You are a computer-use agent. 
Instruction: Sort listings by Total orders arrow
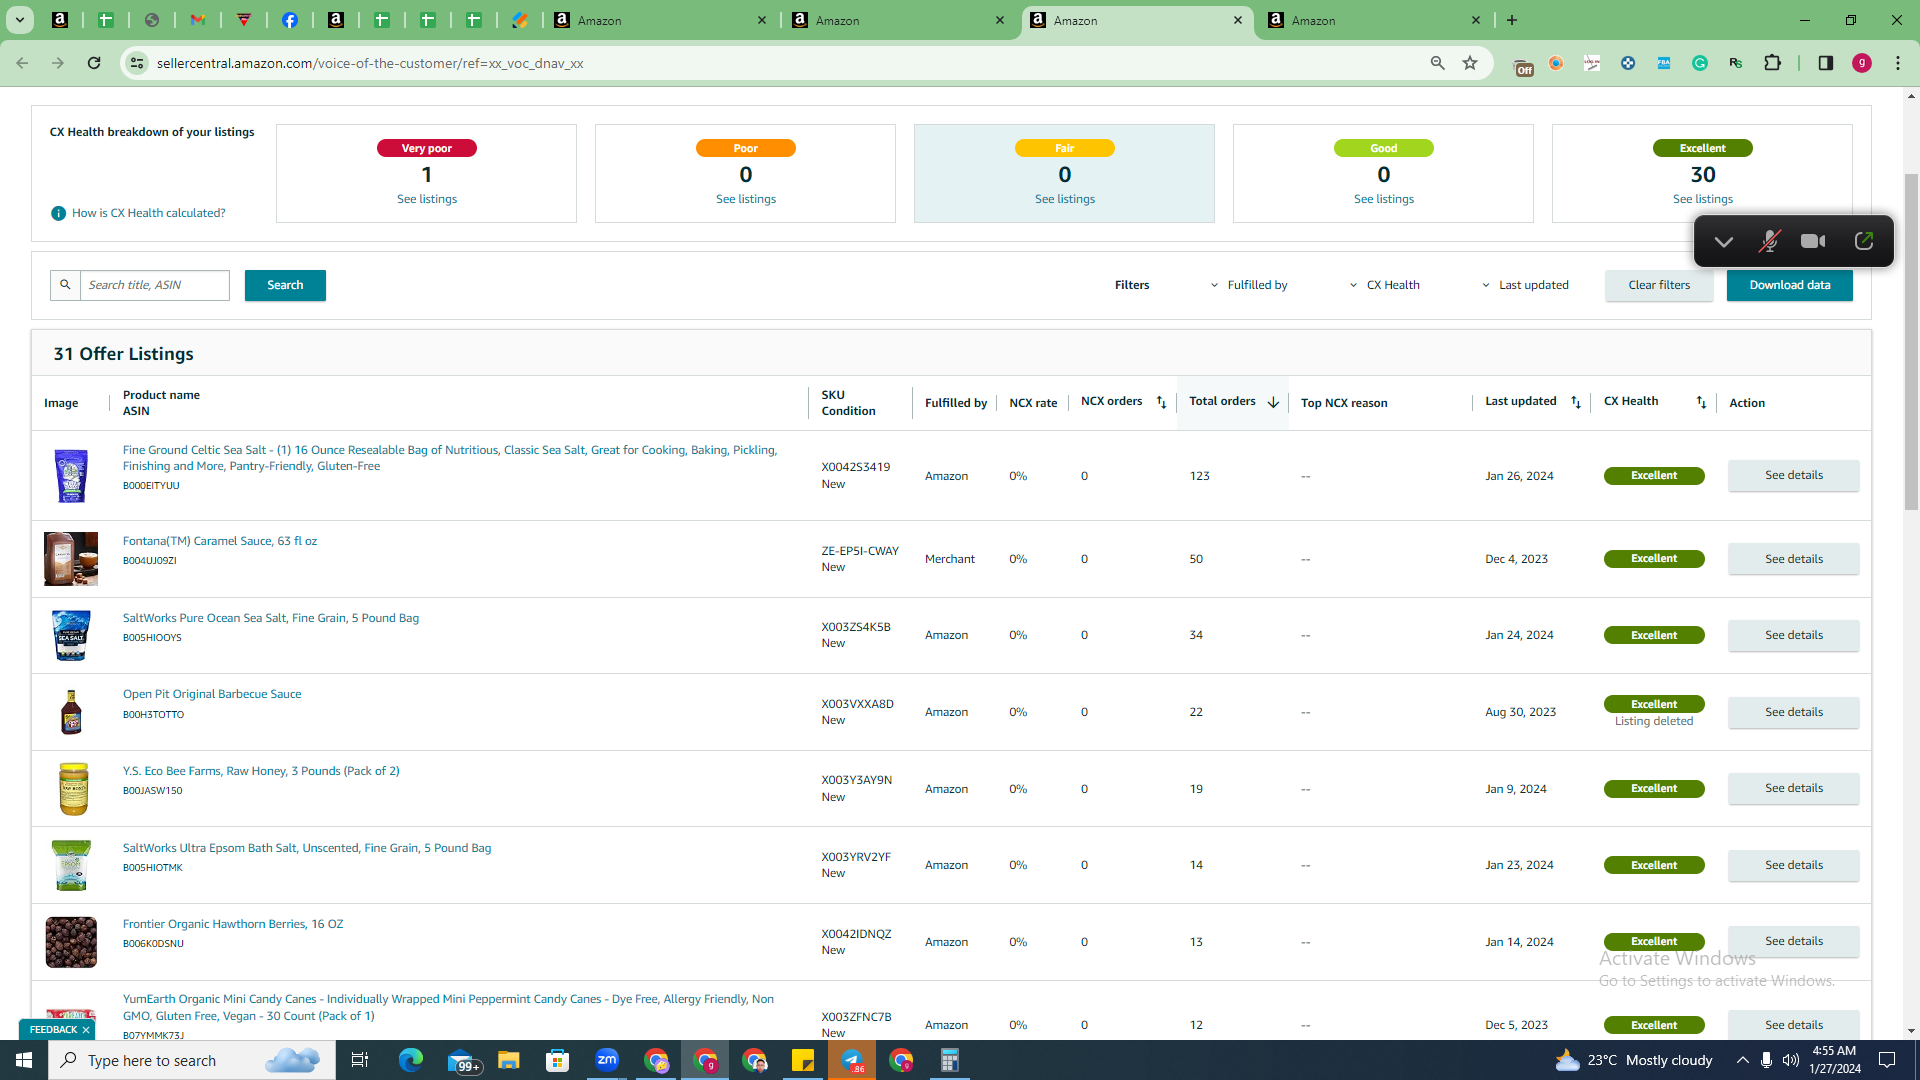pos(1273,402)
